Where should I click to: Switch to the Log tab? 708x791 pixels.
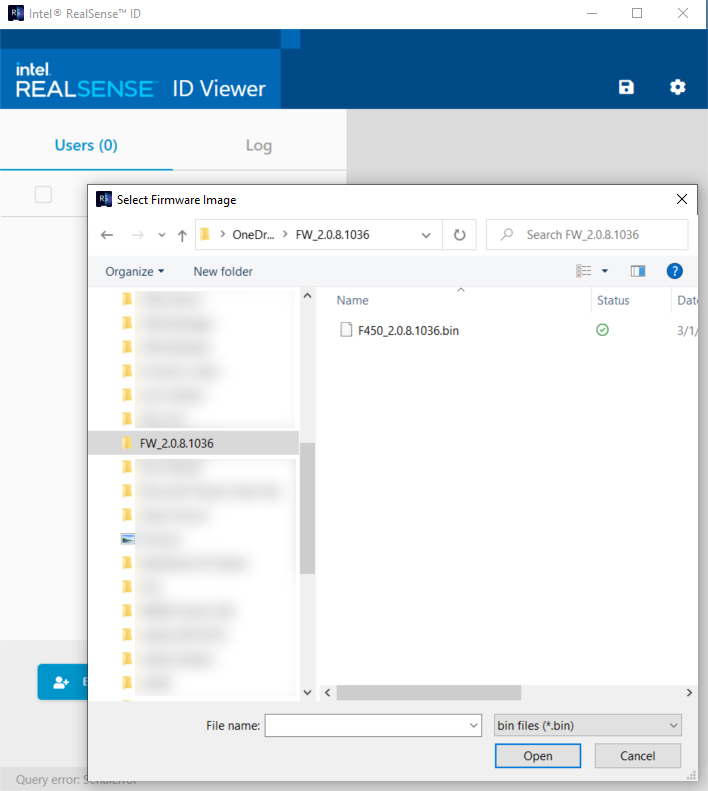tap(259, 146)
